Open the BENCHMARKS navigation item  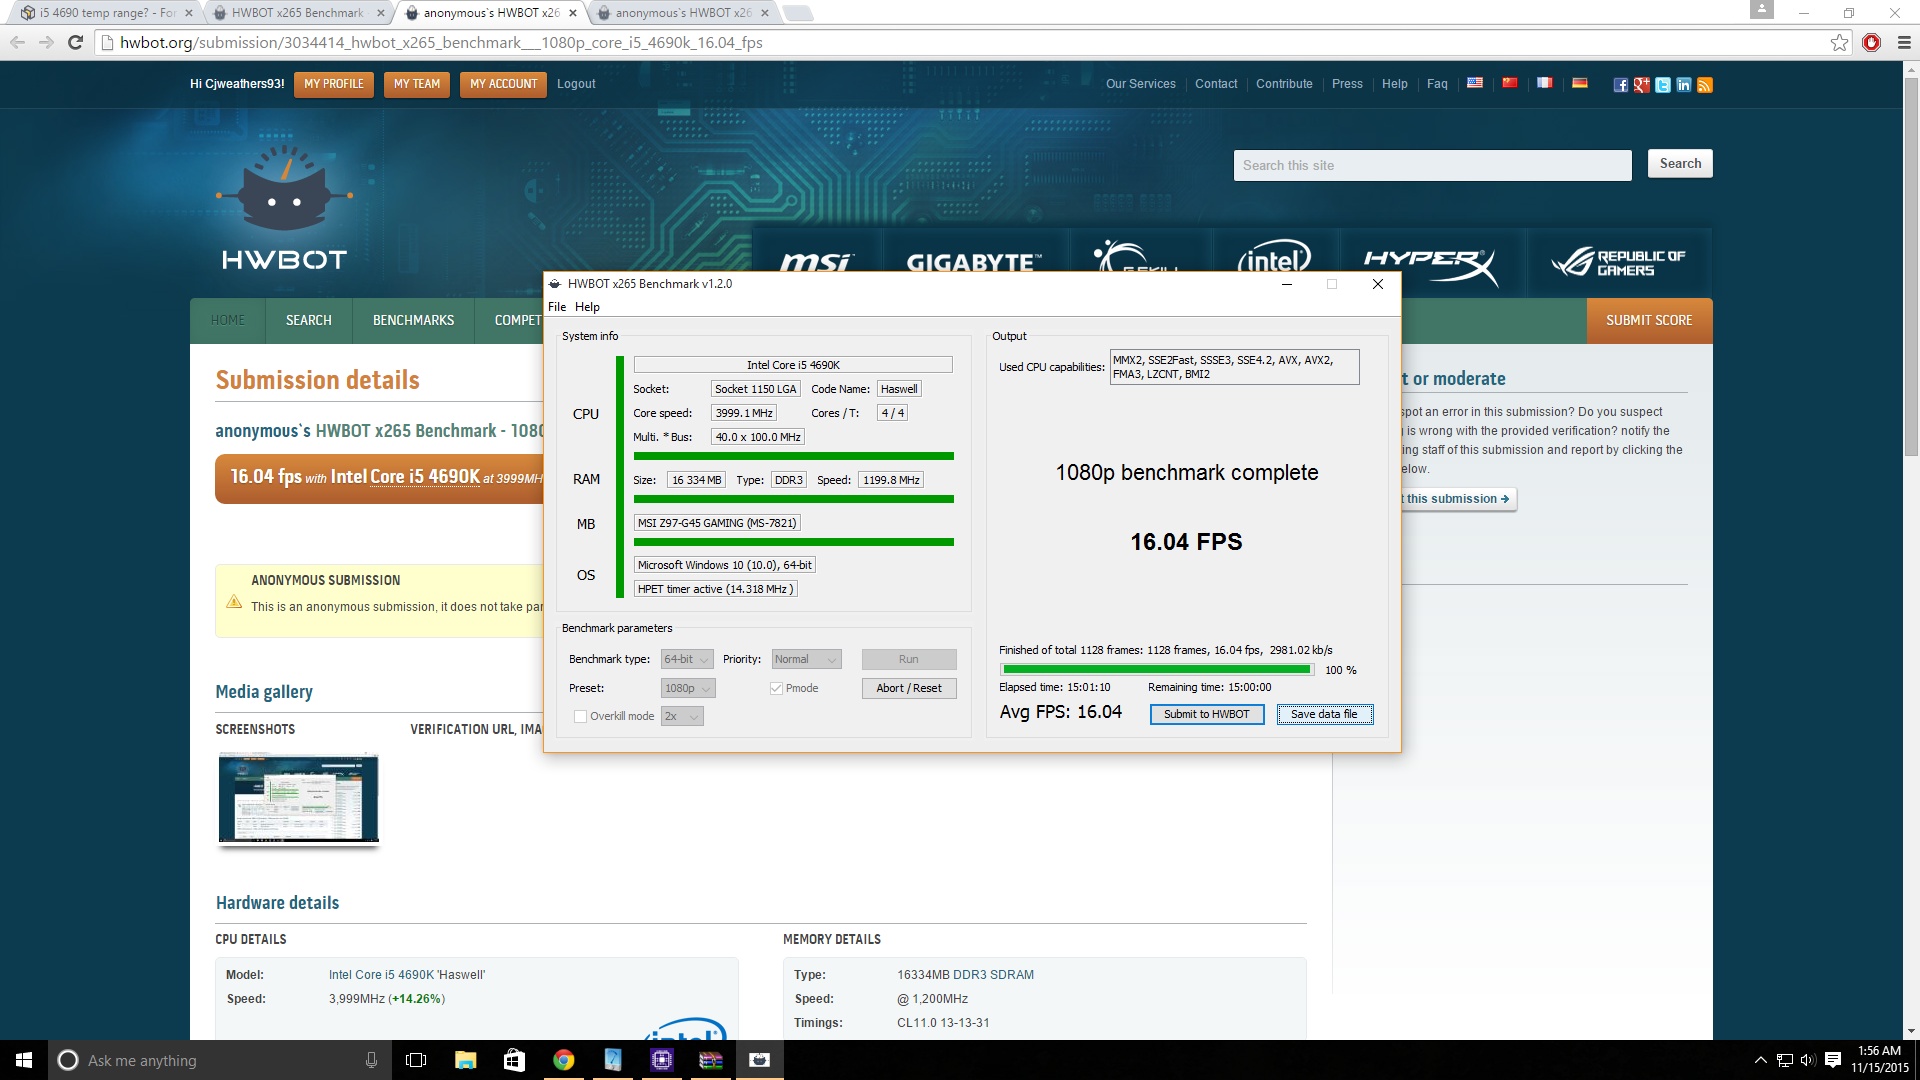click(x=413, y=320)
